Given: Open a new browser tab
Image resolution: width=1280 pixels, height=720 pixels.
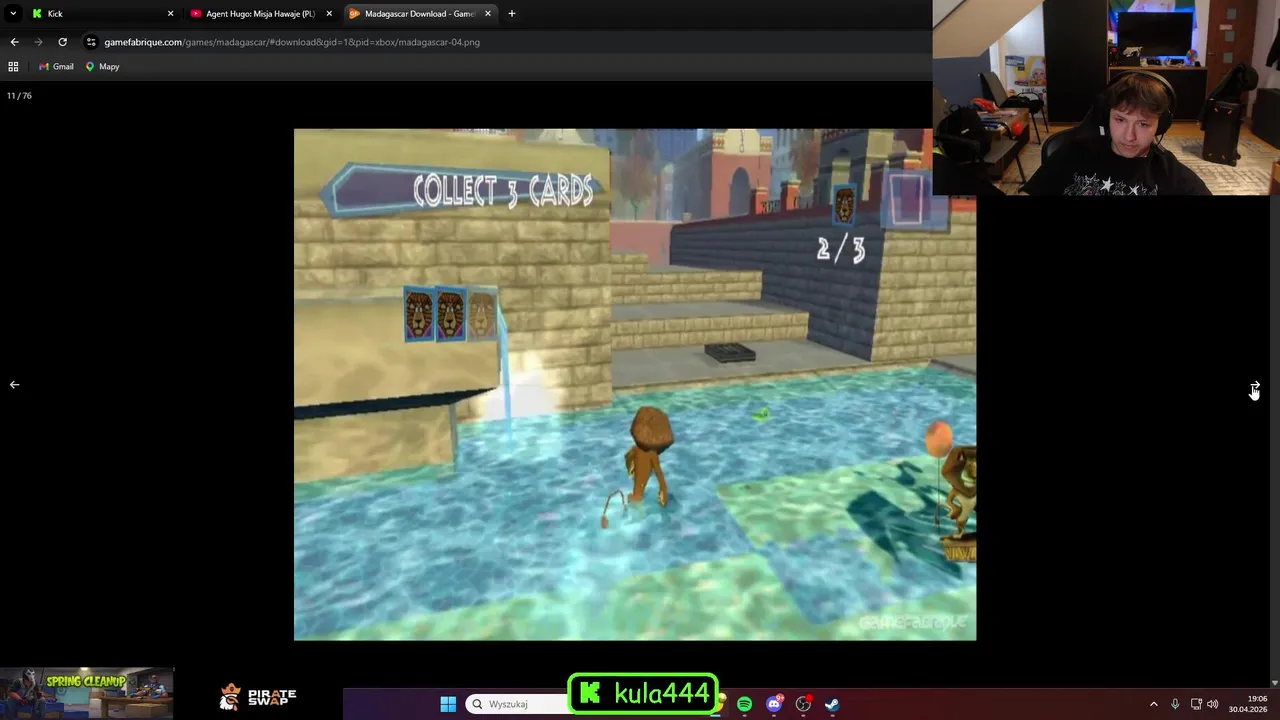Looking at the screenshot, I should point(512,14).
